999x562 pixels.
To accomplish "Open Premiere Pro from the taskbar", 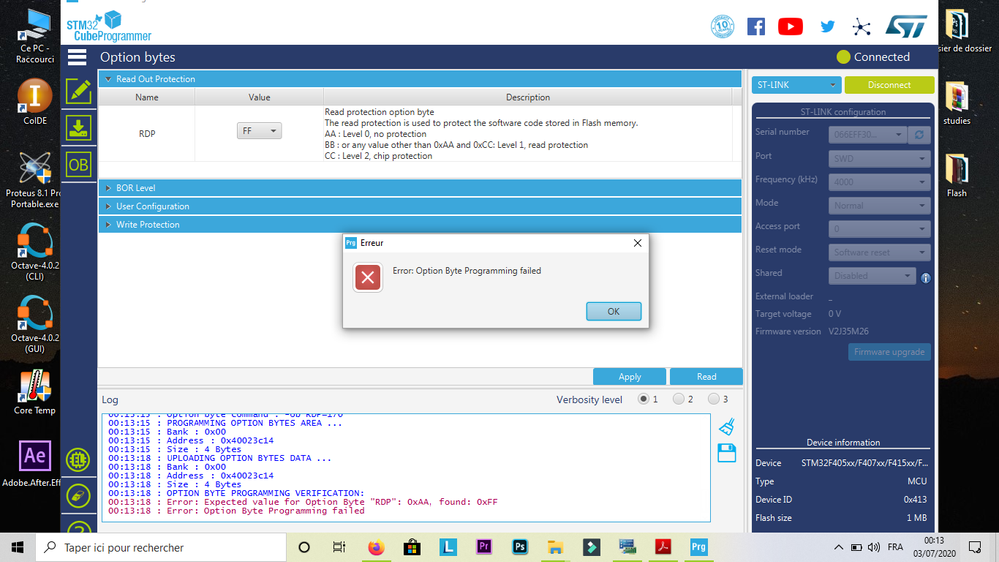I will click(484, 547).
